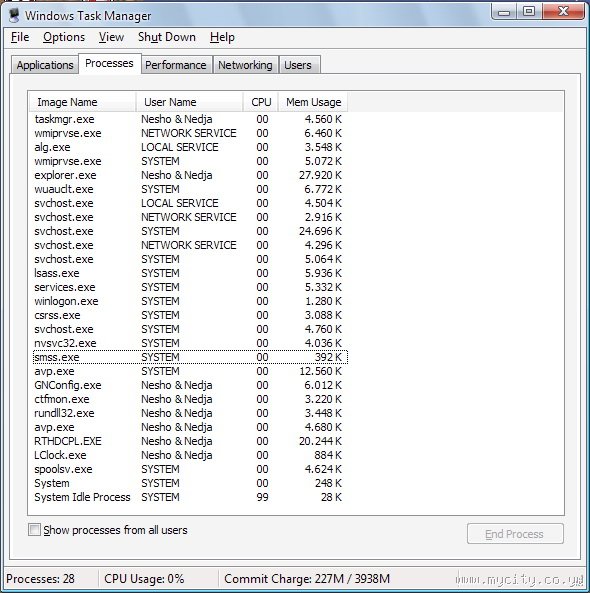
Task: Maximize the Task Manager window
Action: [529, 12]
